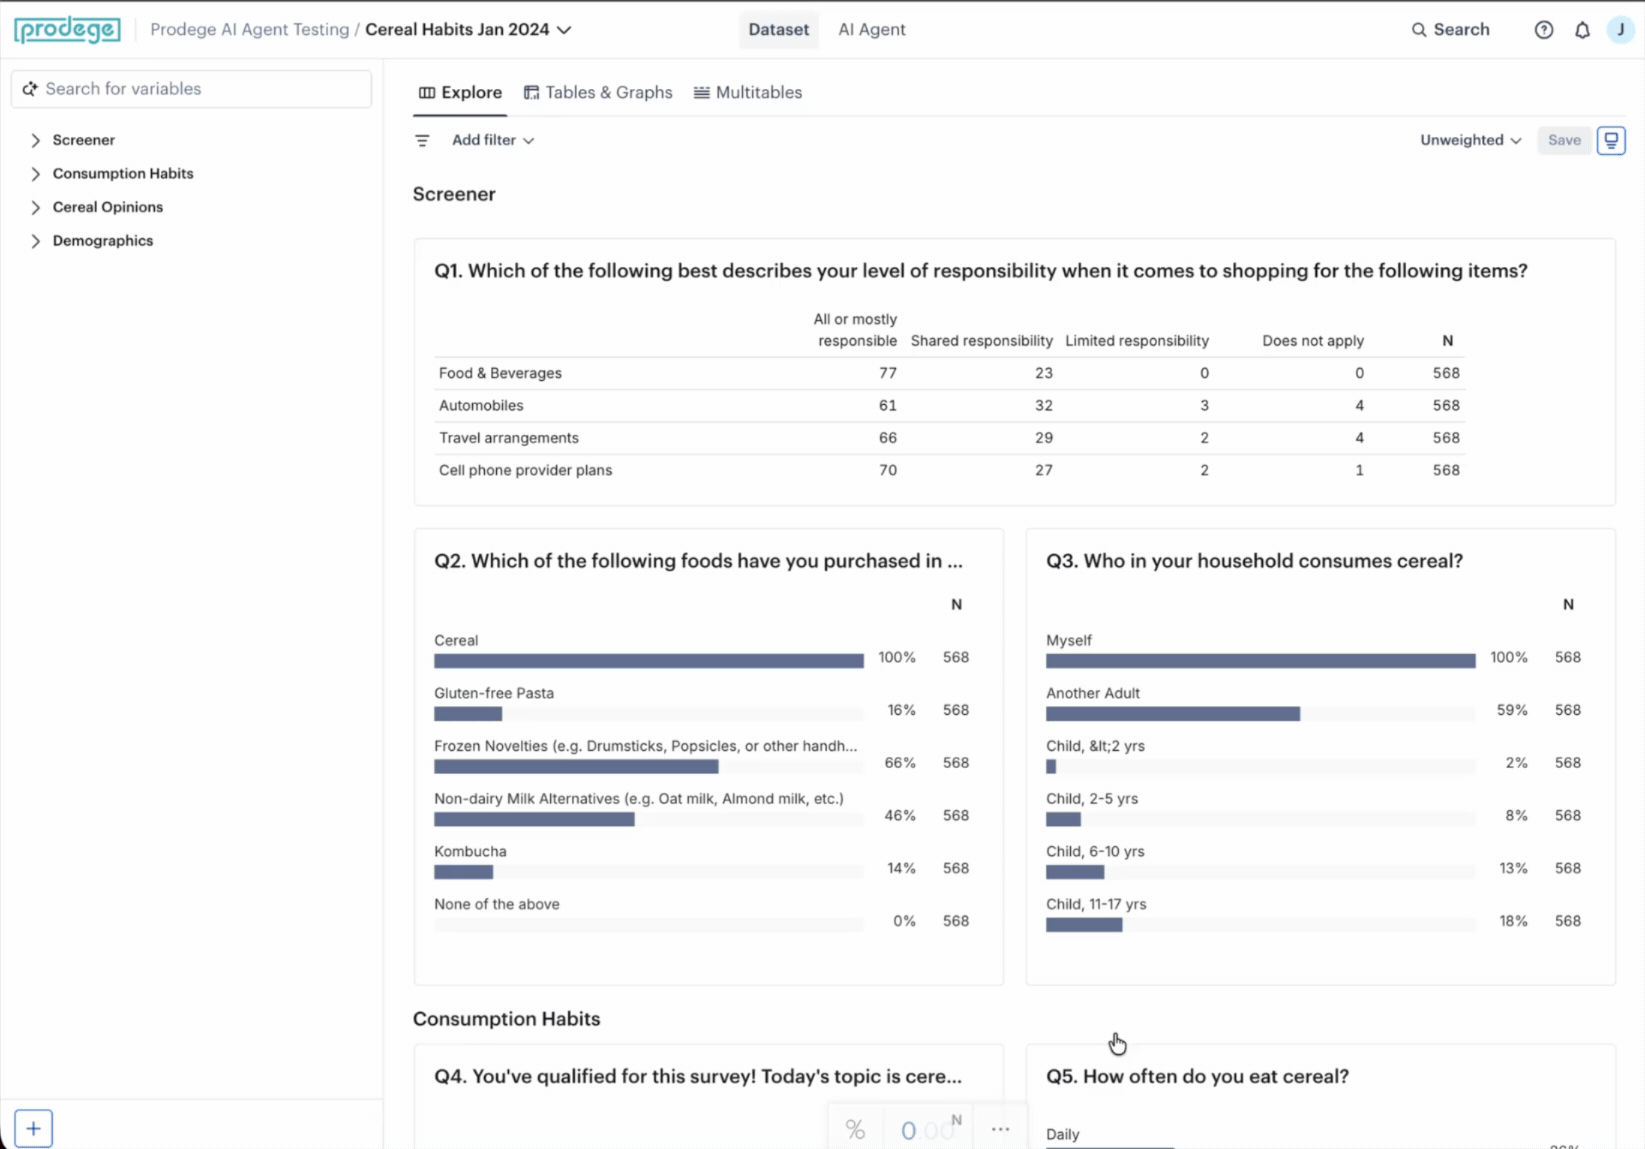Open the user avatar J menu
Screen dimensions: 1645x1149
tap(1620, 30)
